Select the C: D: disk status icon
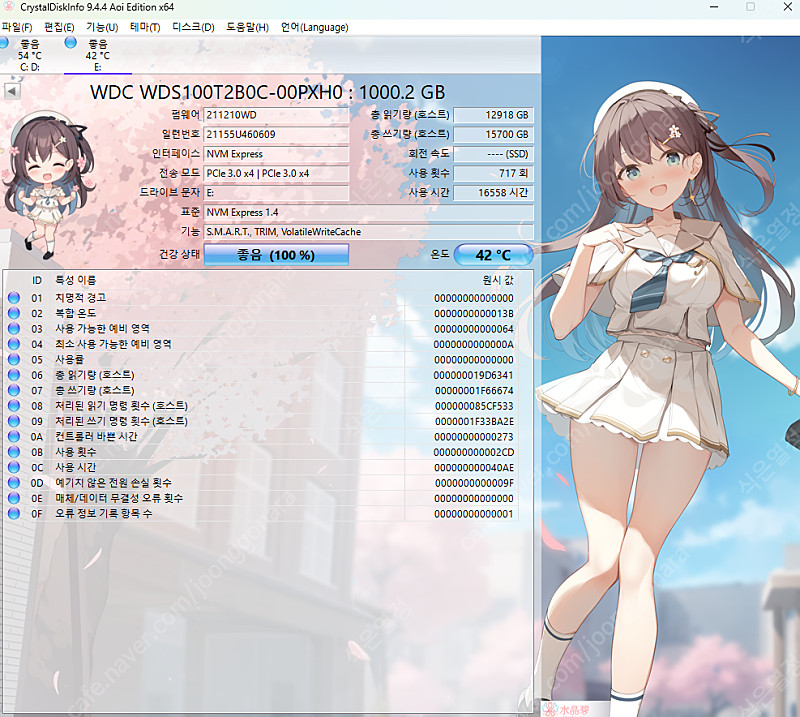This screenshot has height=717, width=800. [5, 45]
